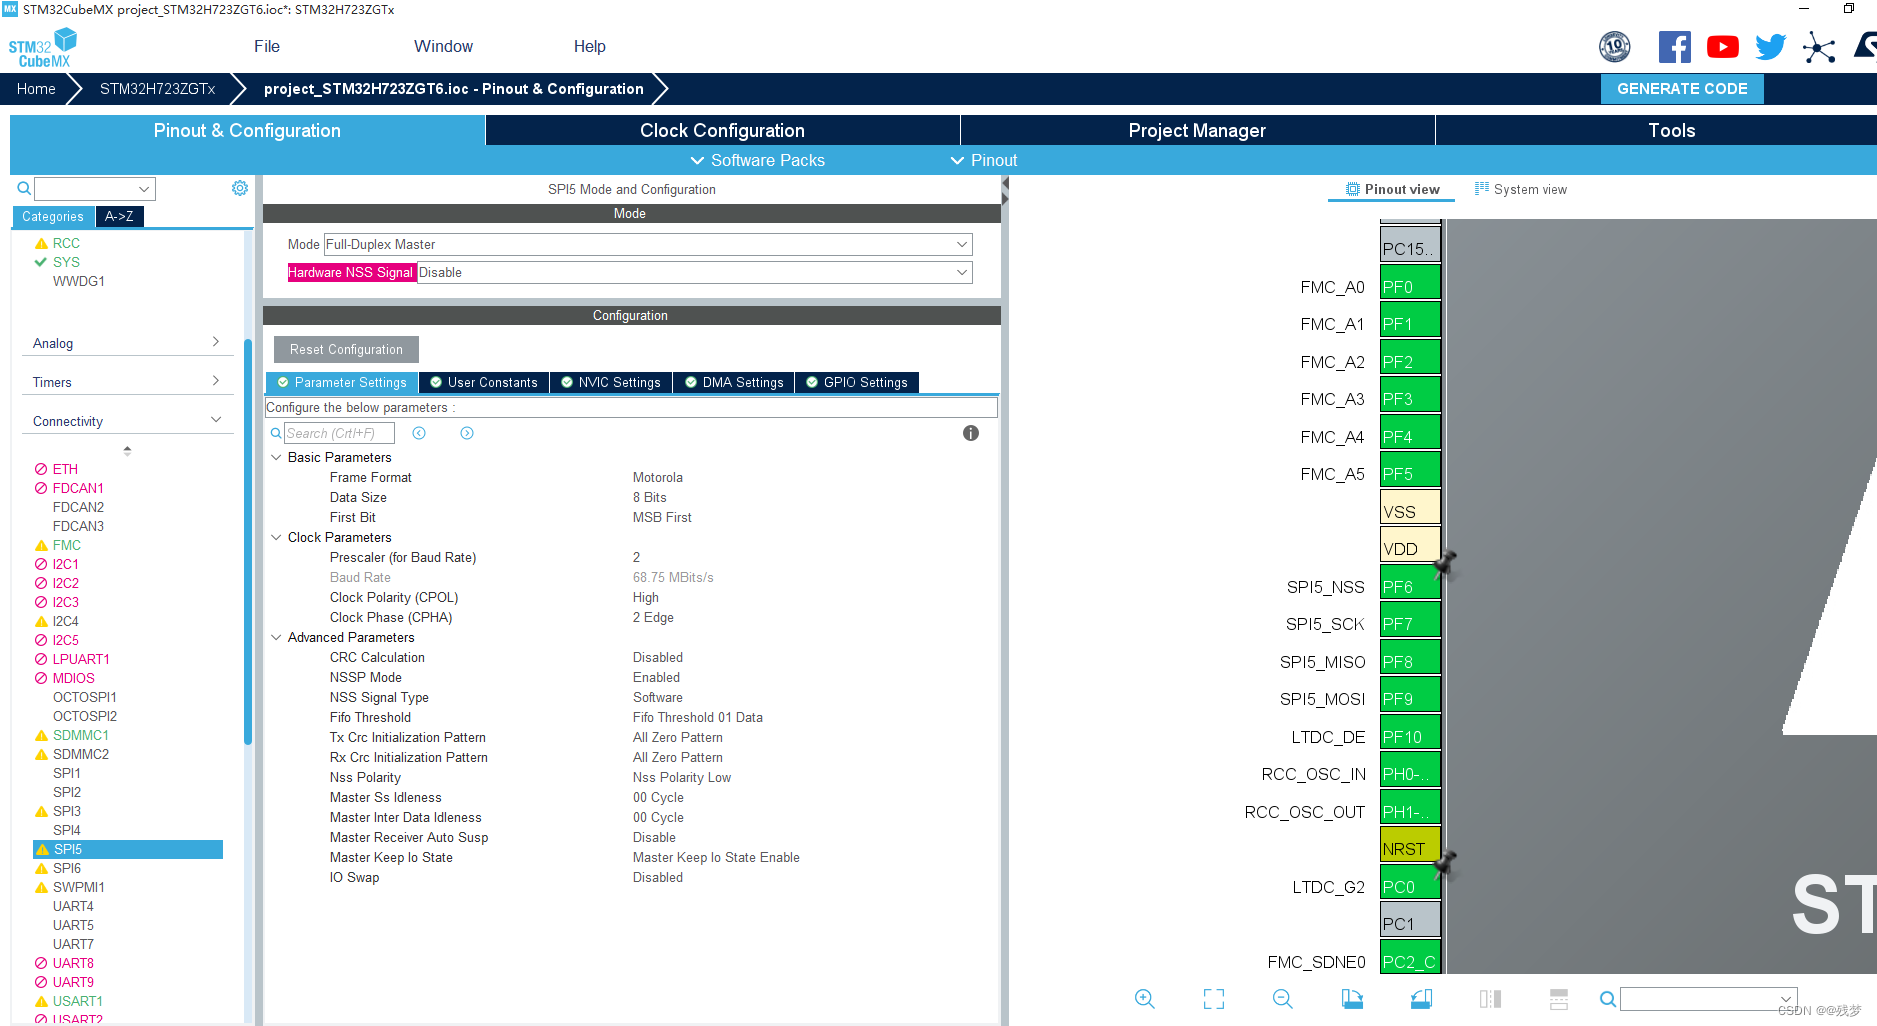
Task: Click the categories panel vertical scrollbar
Action: click(x=247, y=540)
